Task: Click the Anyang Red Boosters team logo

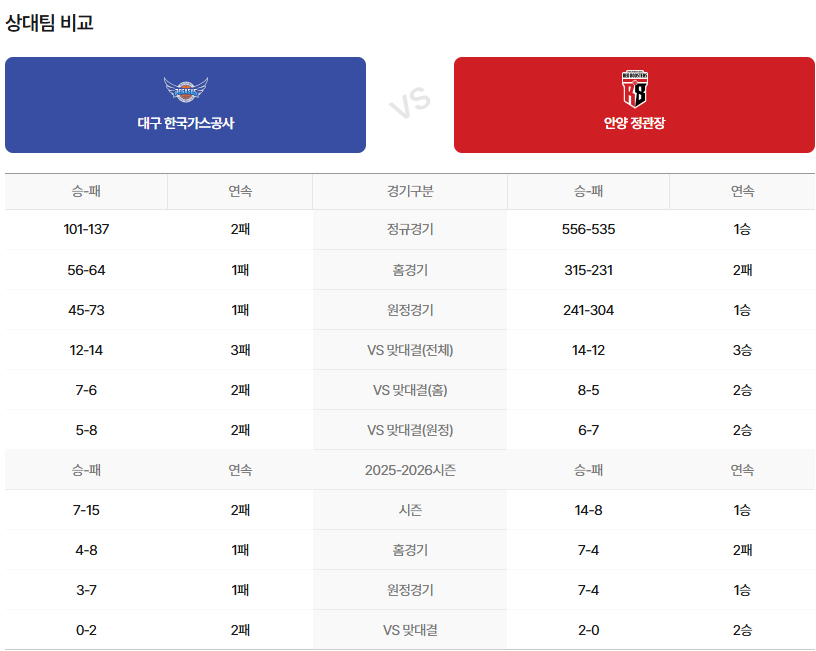Action: 634,89
